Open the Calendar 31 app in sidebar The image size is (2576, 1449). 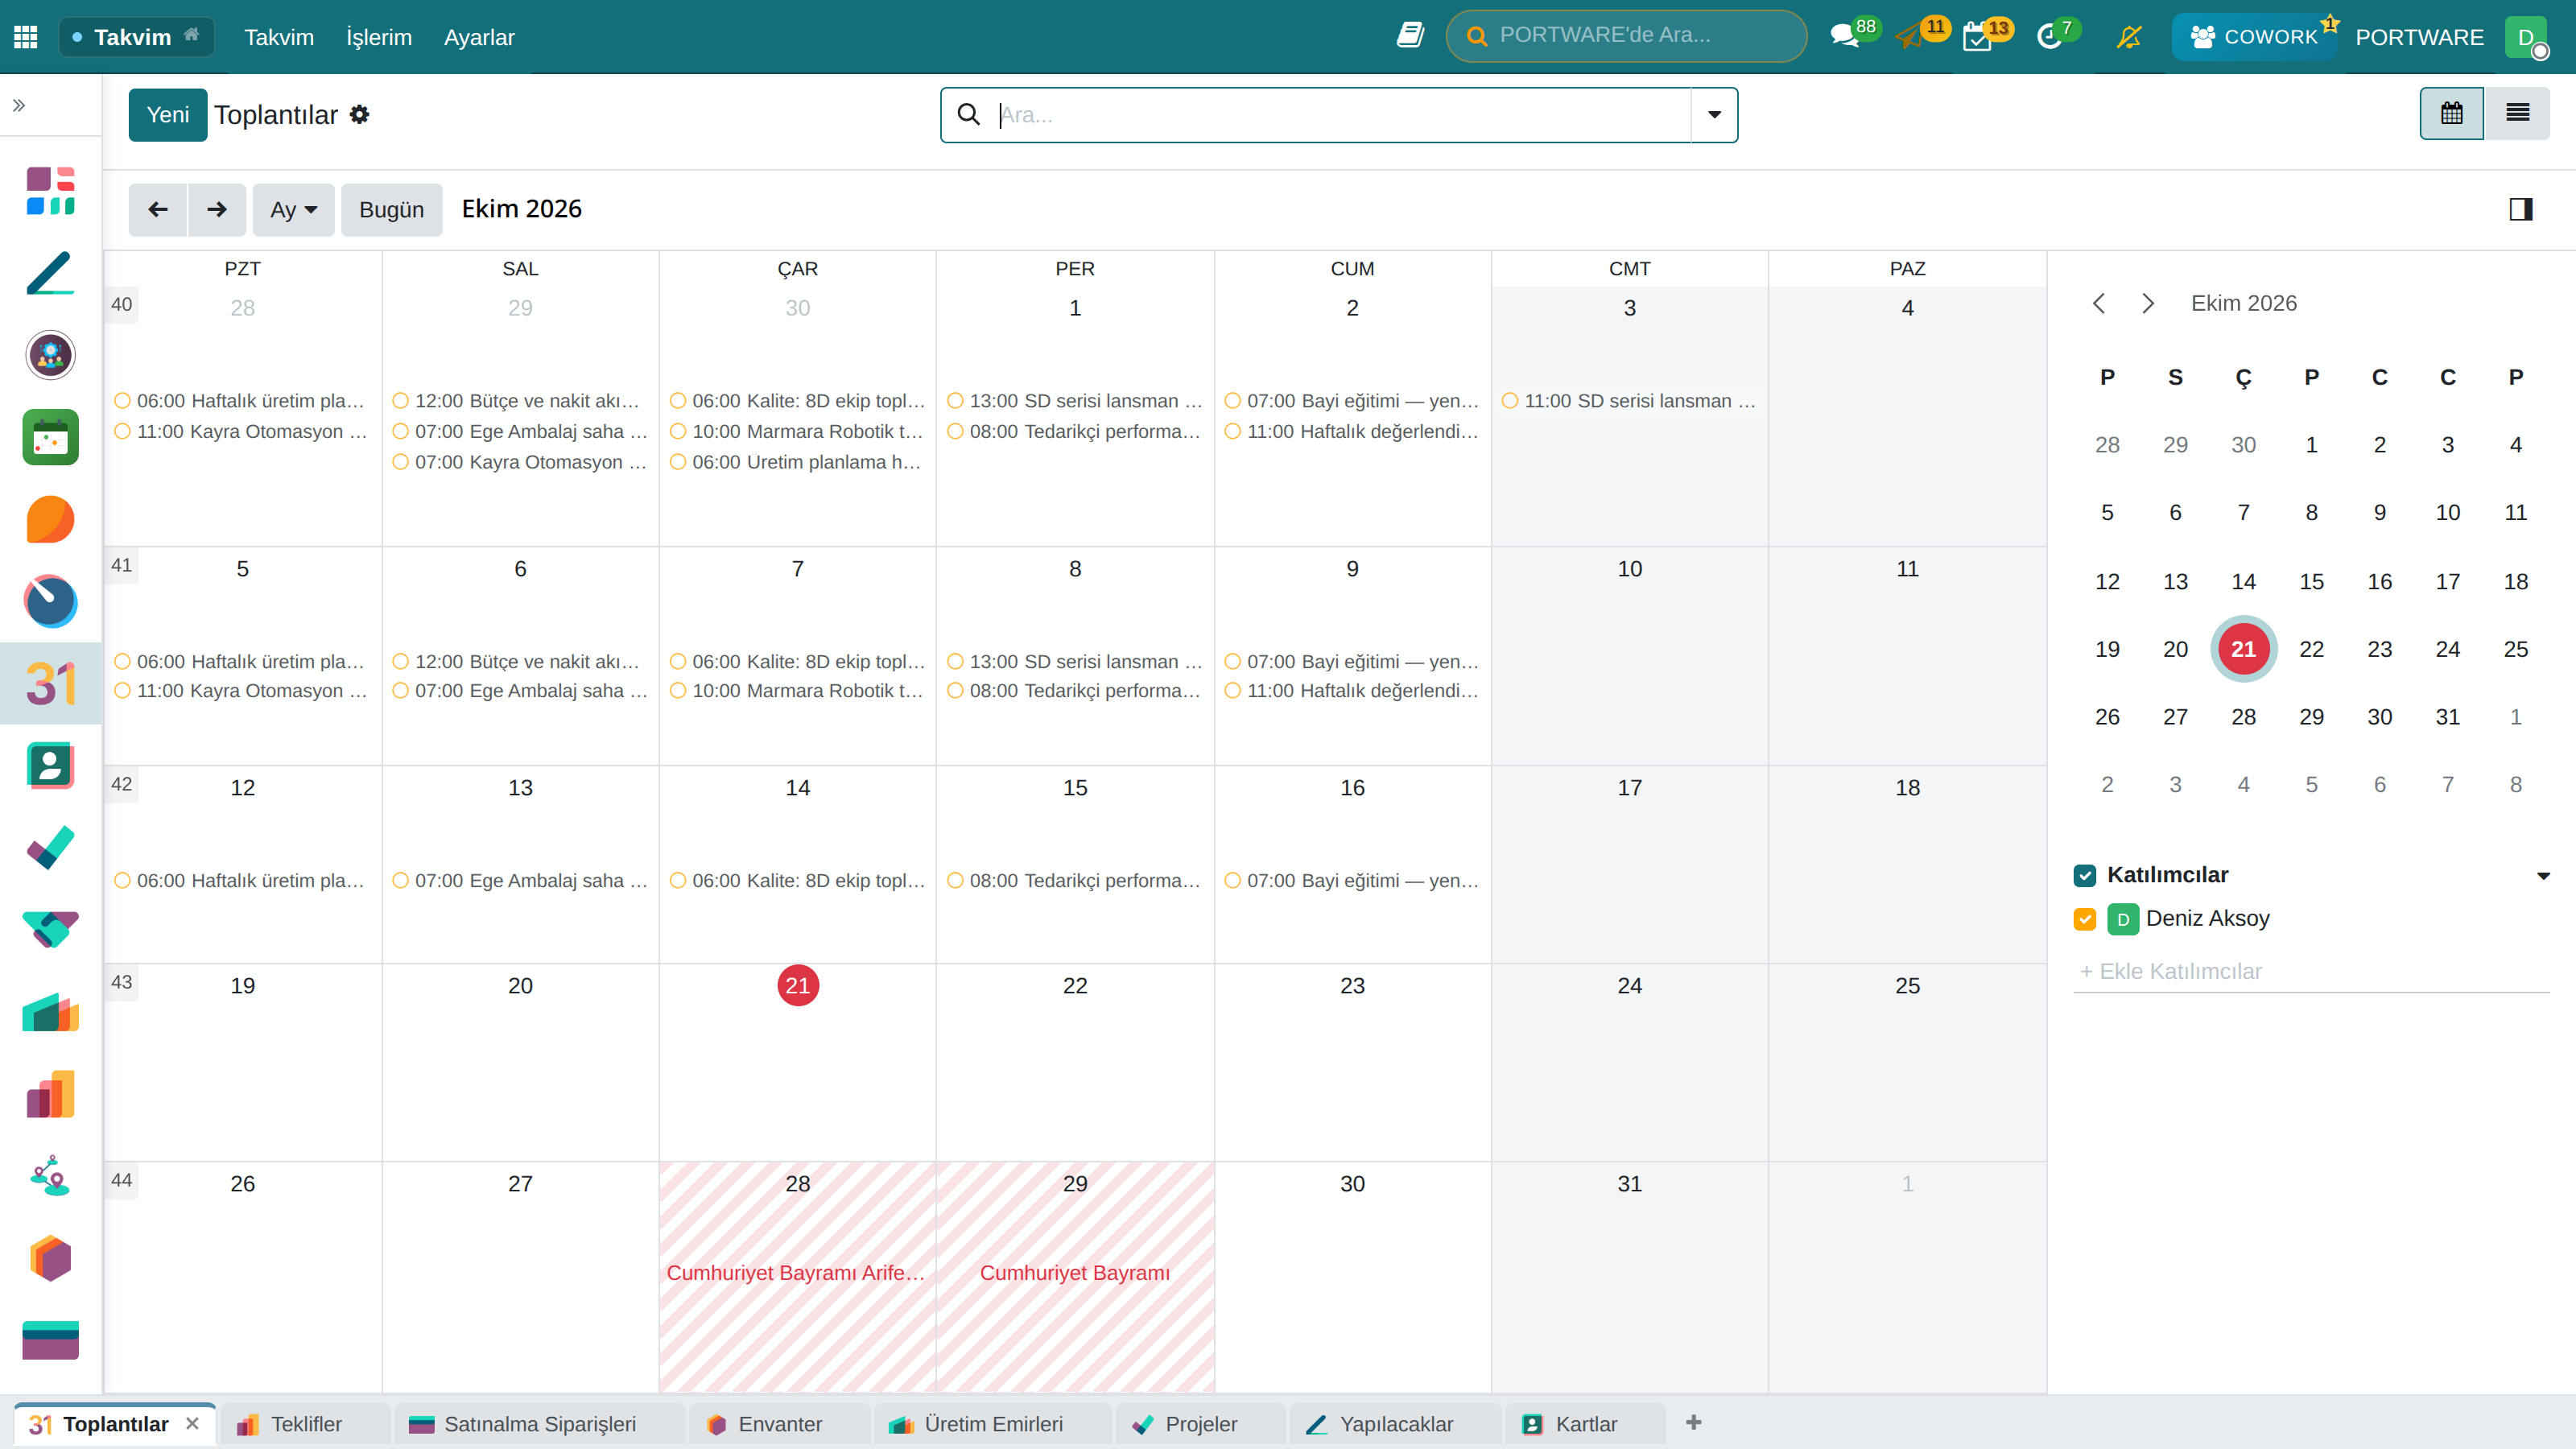tap(50, 683)
